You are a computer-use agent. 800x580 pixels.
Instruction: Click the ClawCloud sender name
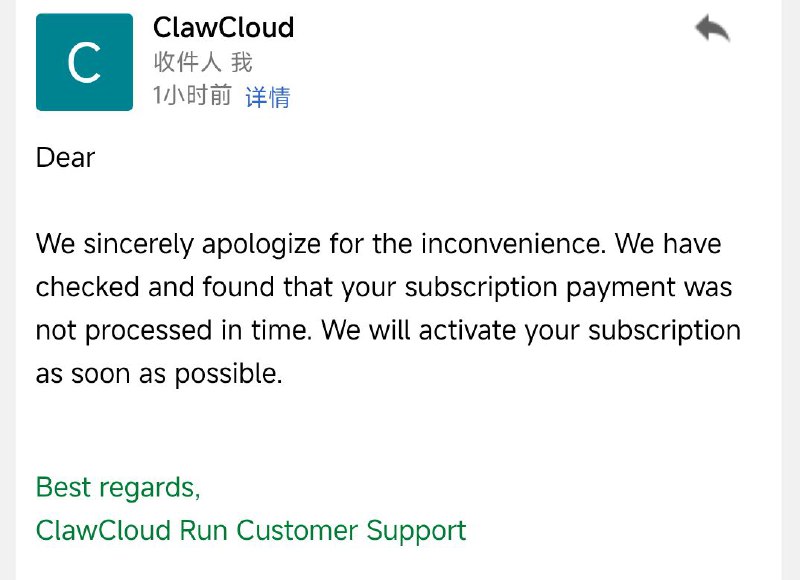(223, 27)
